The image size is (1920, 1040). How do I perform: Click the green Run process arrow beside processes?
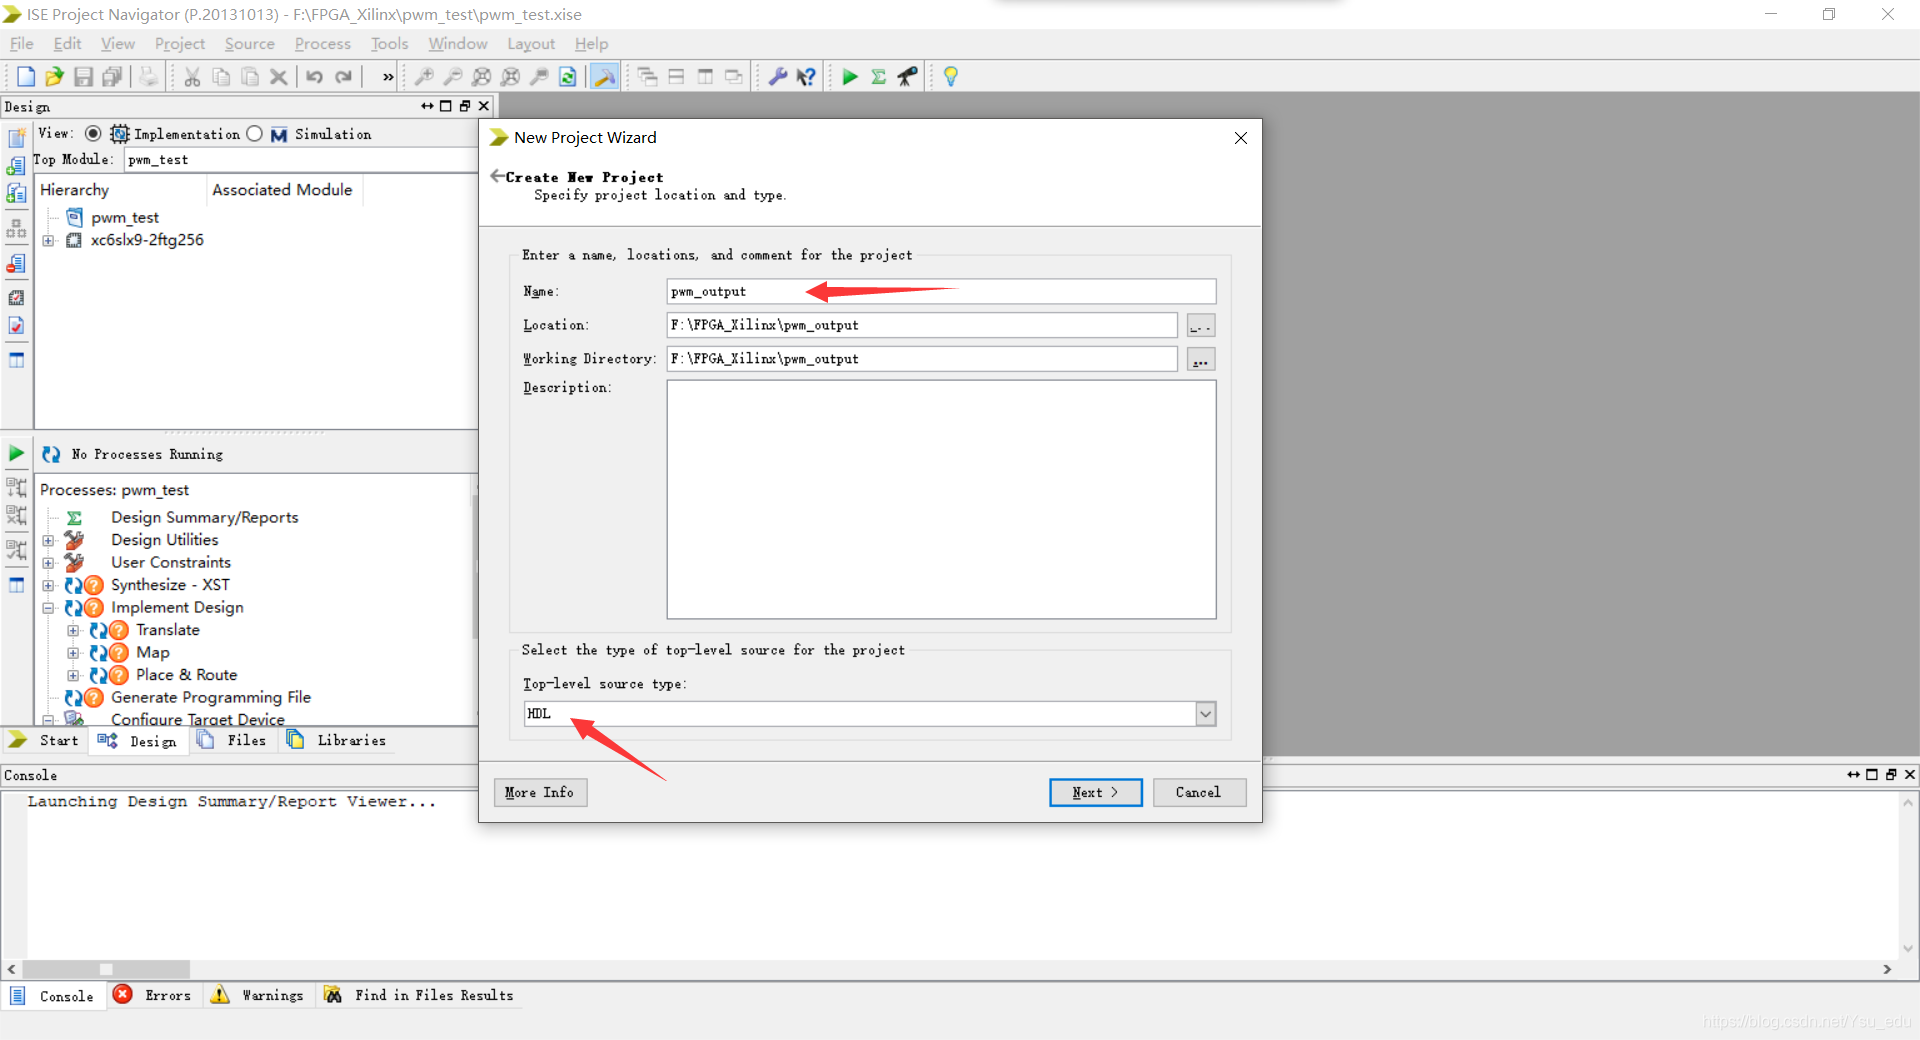point(16,454)
